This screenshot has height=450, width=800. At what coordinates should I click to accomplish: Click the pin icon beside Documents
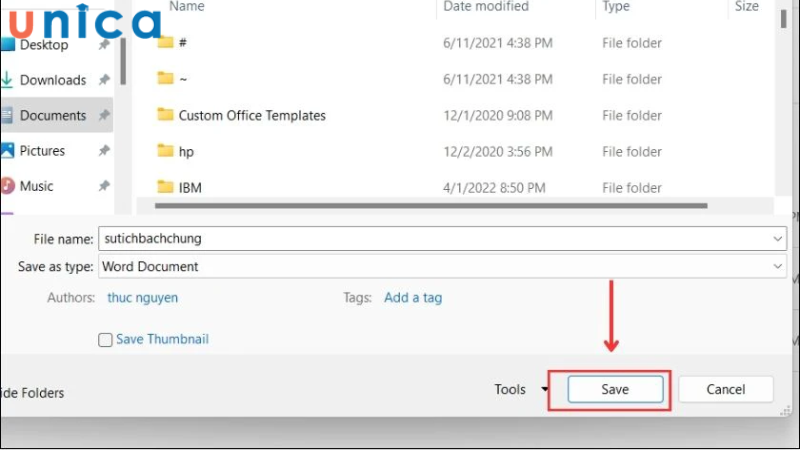[103, 116]
